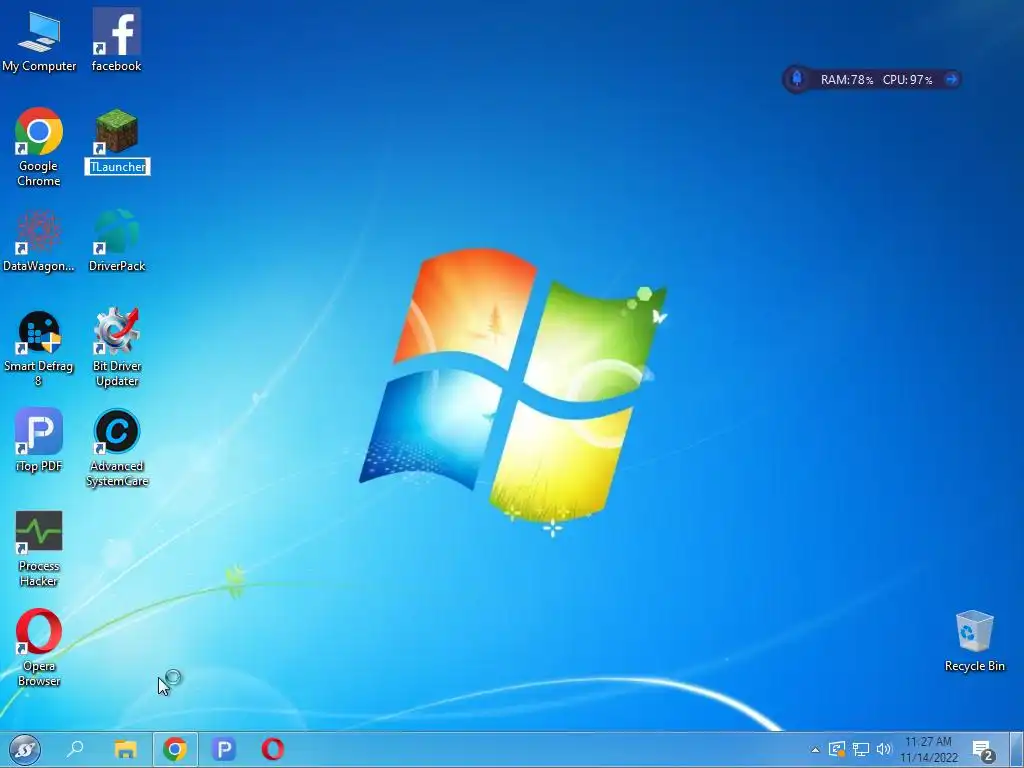Viewport: 1024px width, 768px height.
Task: Select the Advanced SystemCare shortcut
Action: coord(117,448)
